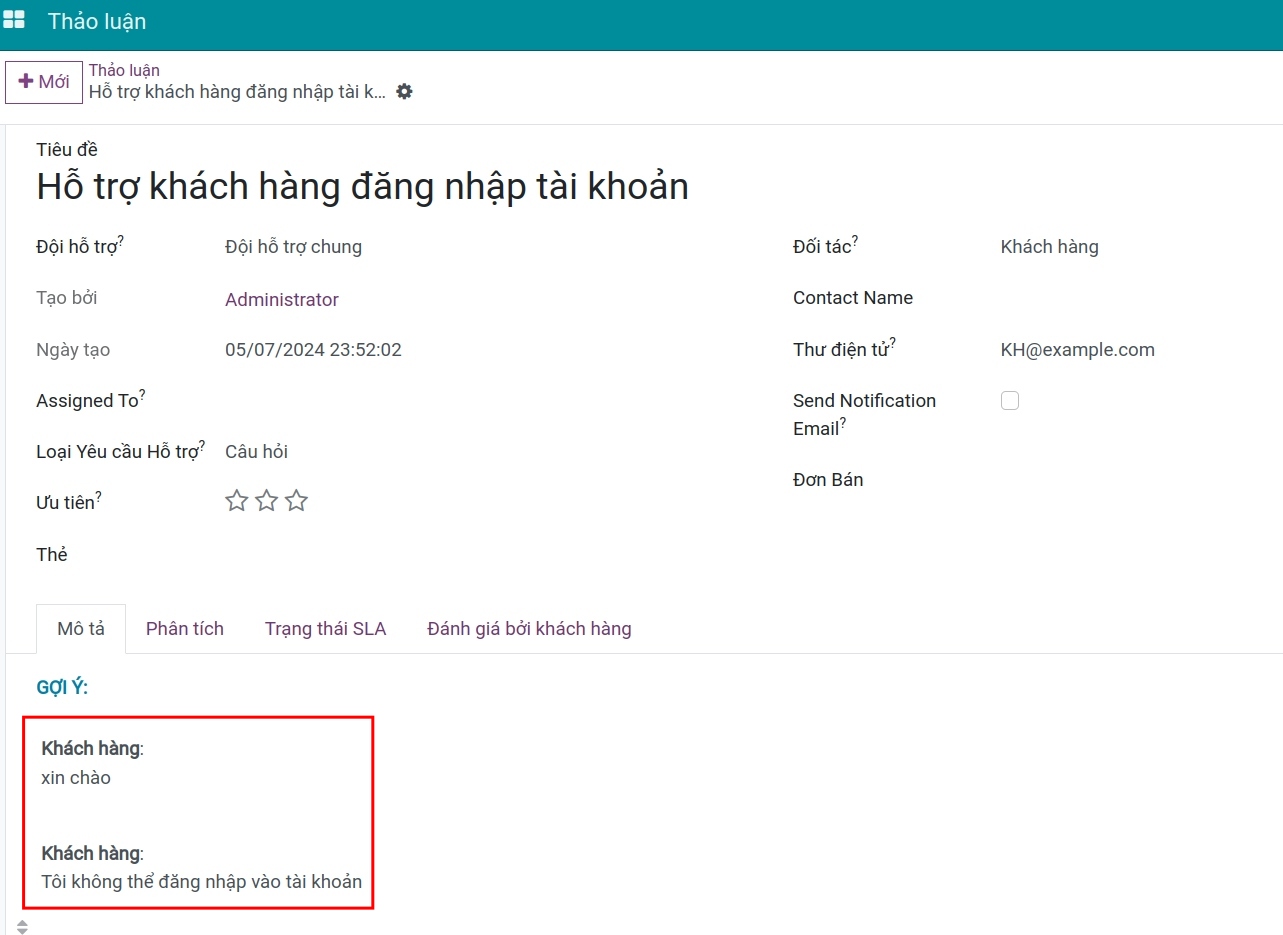1283x935 pixels.
Task: Show the help tooltip mark next to Đối tác
Action: click(855, 240)
